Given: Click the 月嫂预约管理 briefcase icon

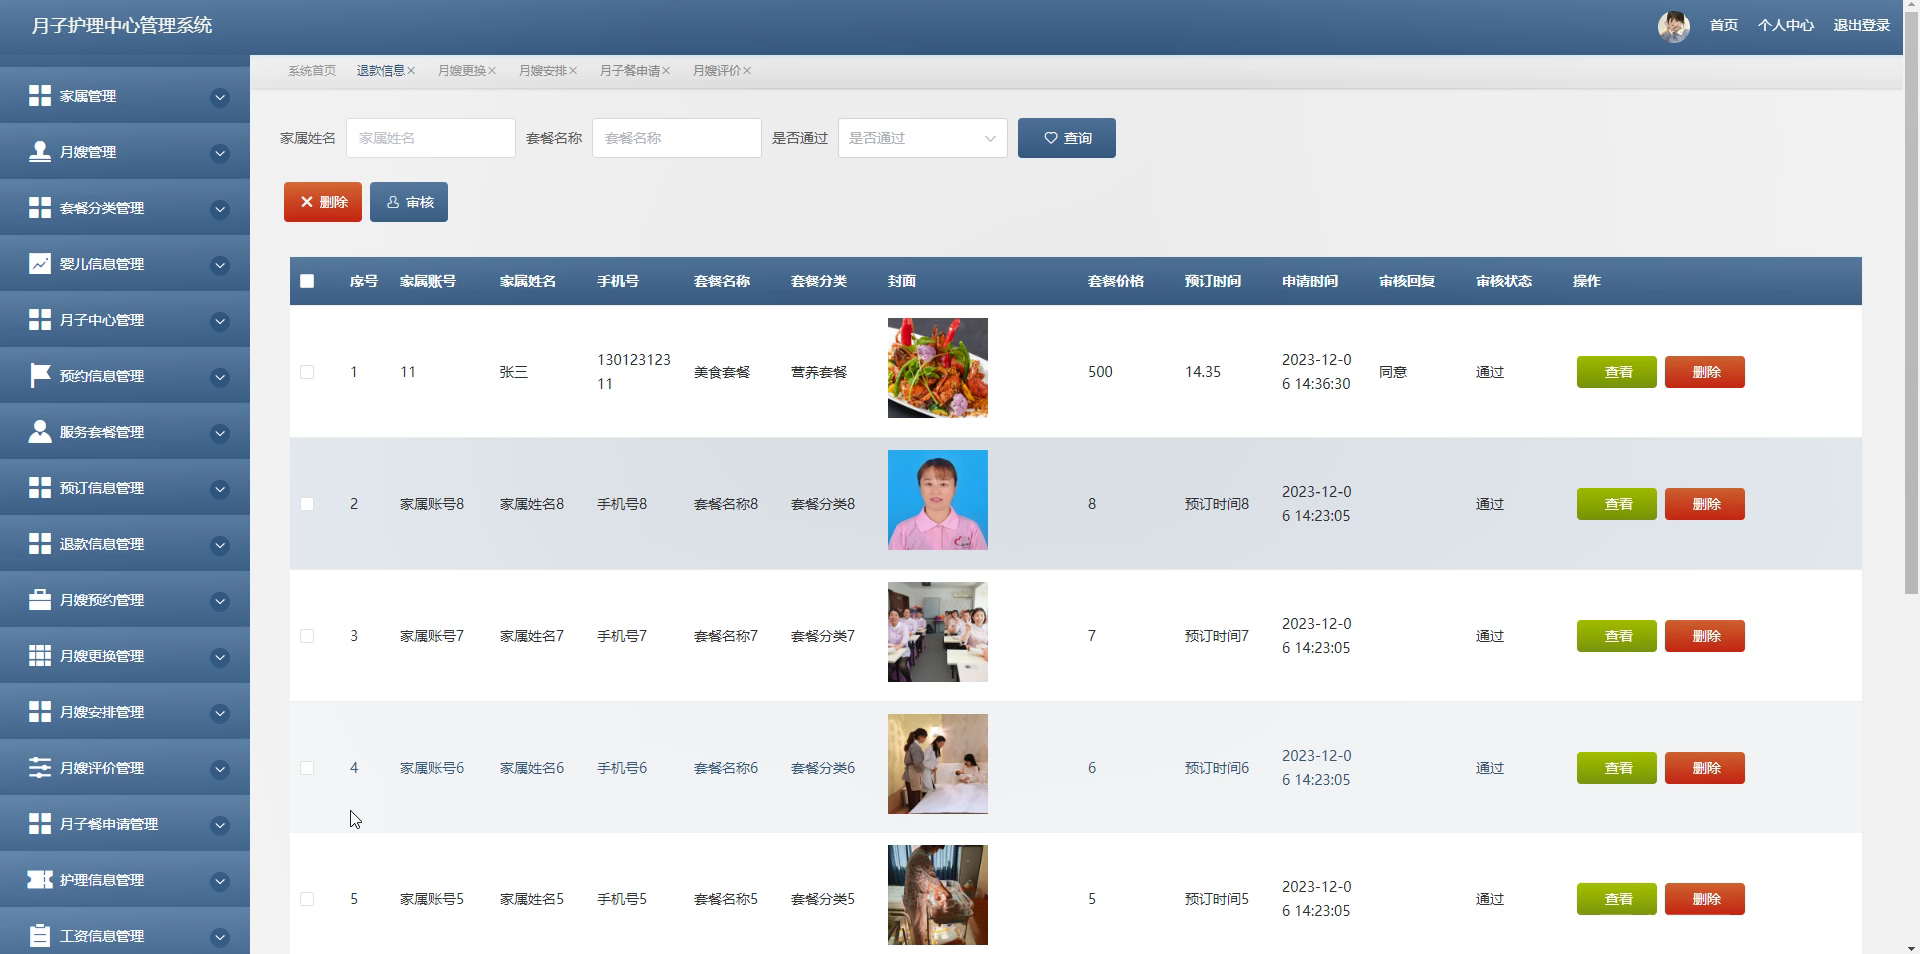Looking at the screenshot, I should [x=40, y=600].
